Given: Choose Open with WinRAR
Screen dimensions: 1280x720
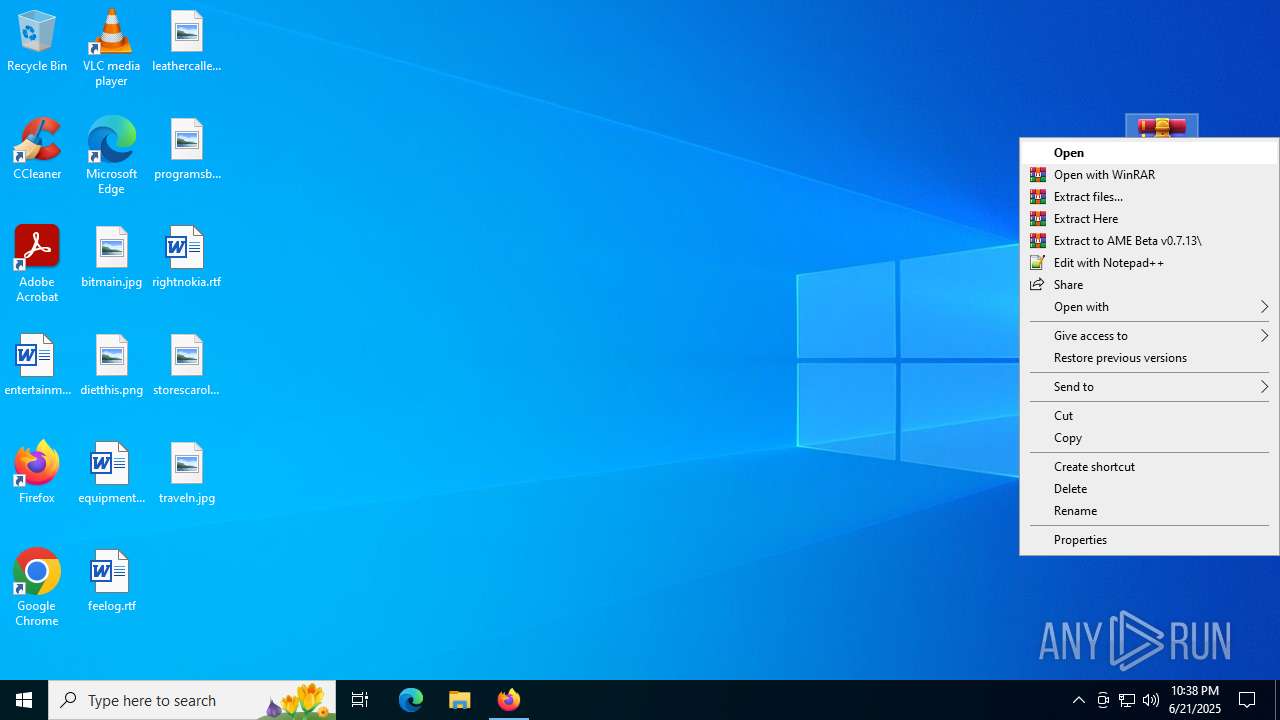Looking at the screenshot, I should click(x=1149, y=175).
